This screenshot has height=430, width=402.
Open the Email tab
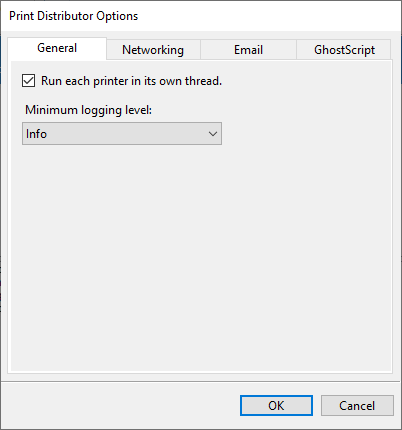248,50
